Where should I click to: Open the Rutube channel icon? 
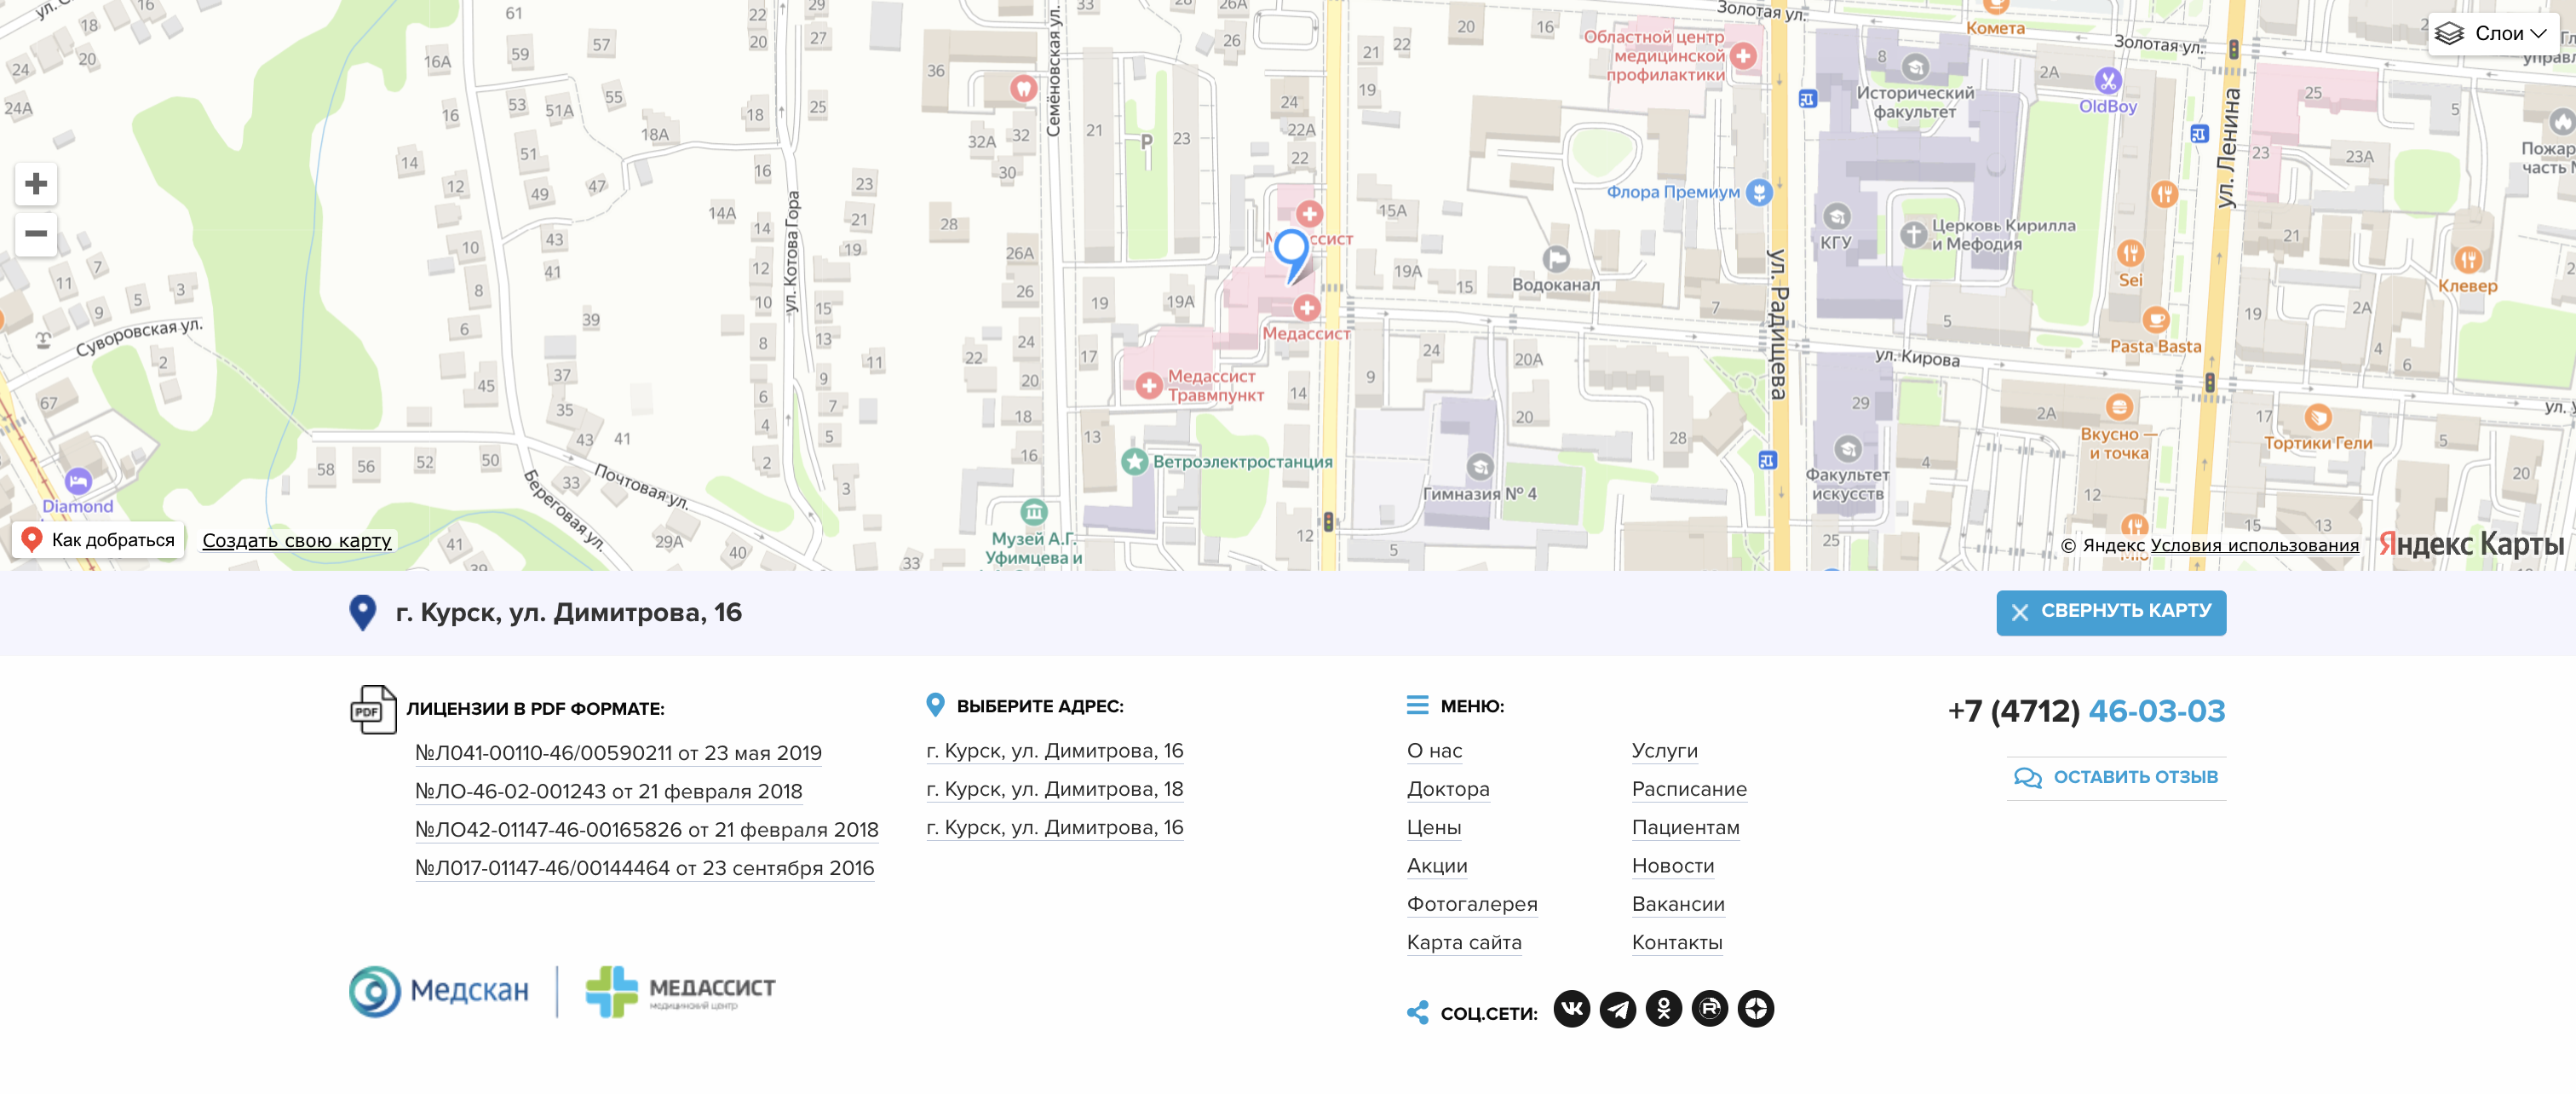[1712, 1010]
